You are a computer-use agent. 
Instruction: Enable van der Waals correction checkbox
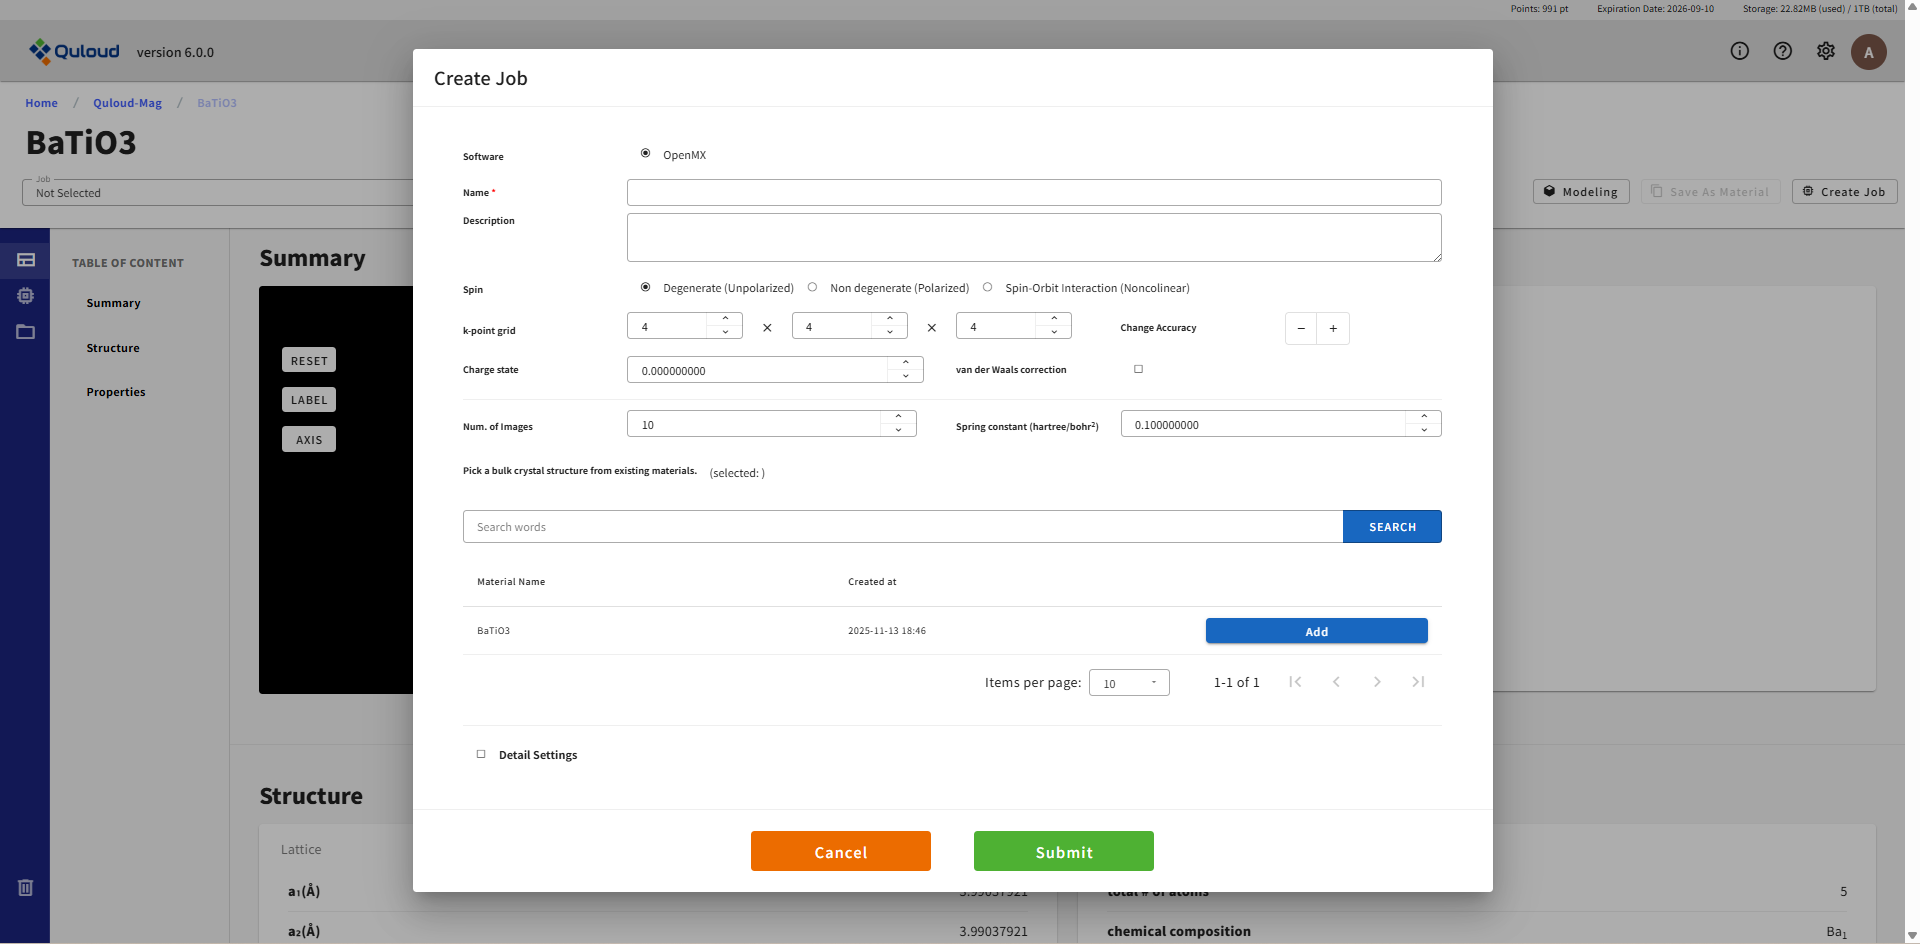pyautogui.click(x=1138, y=369)
